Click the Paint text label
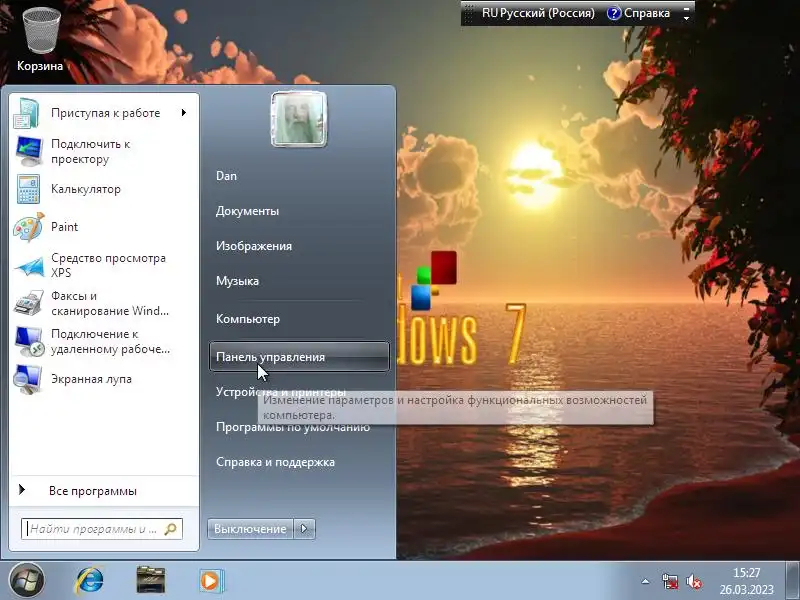800x600 pixels. click(x=64, y=227)
